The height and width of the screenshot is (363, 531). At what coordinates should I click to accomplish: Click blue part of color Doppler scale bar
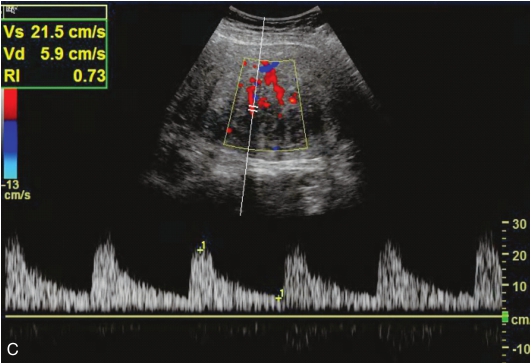(10, 135)
